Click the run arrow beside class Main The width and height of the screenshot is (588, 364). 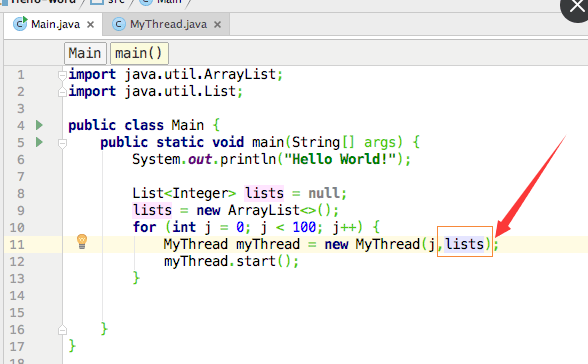39,125
